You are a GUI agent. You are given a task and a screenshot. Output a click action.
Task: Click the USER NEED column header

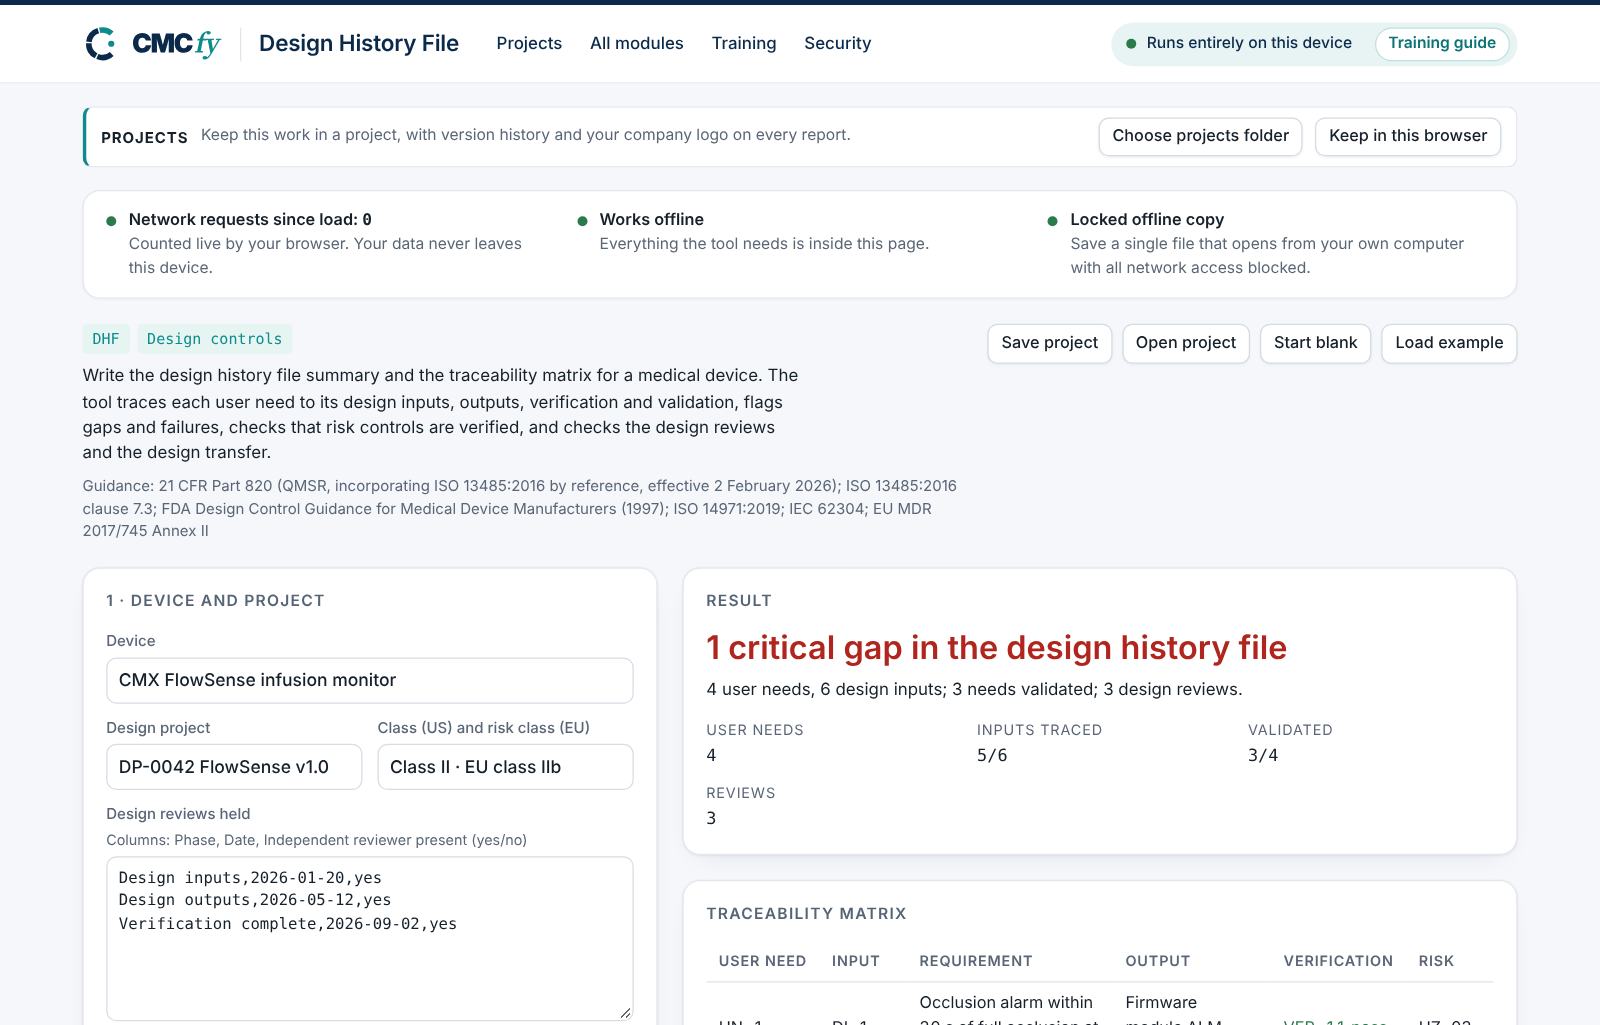click(762, 961)
